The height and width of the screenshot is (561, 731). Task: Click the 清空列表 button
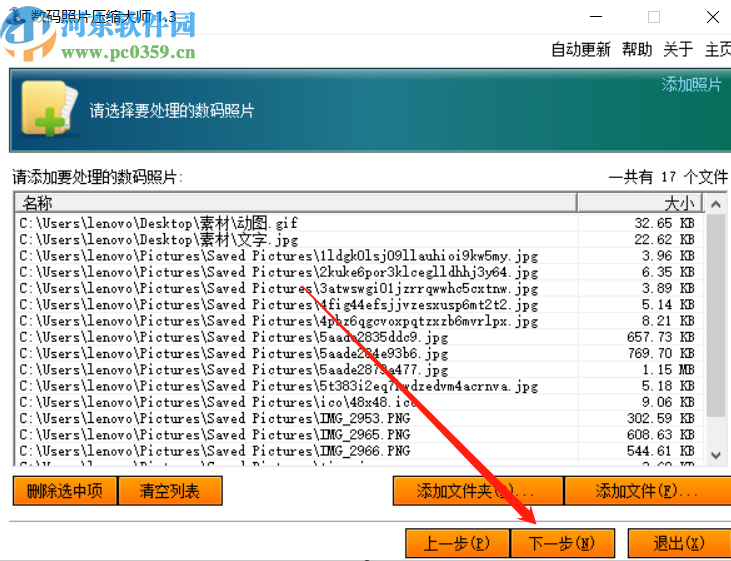170,491
